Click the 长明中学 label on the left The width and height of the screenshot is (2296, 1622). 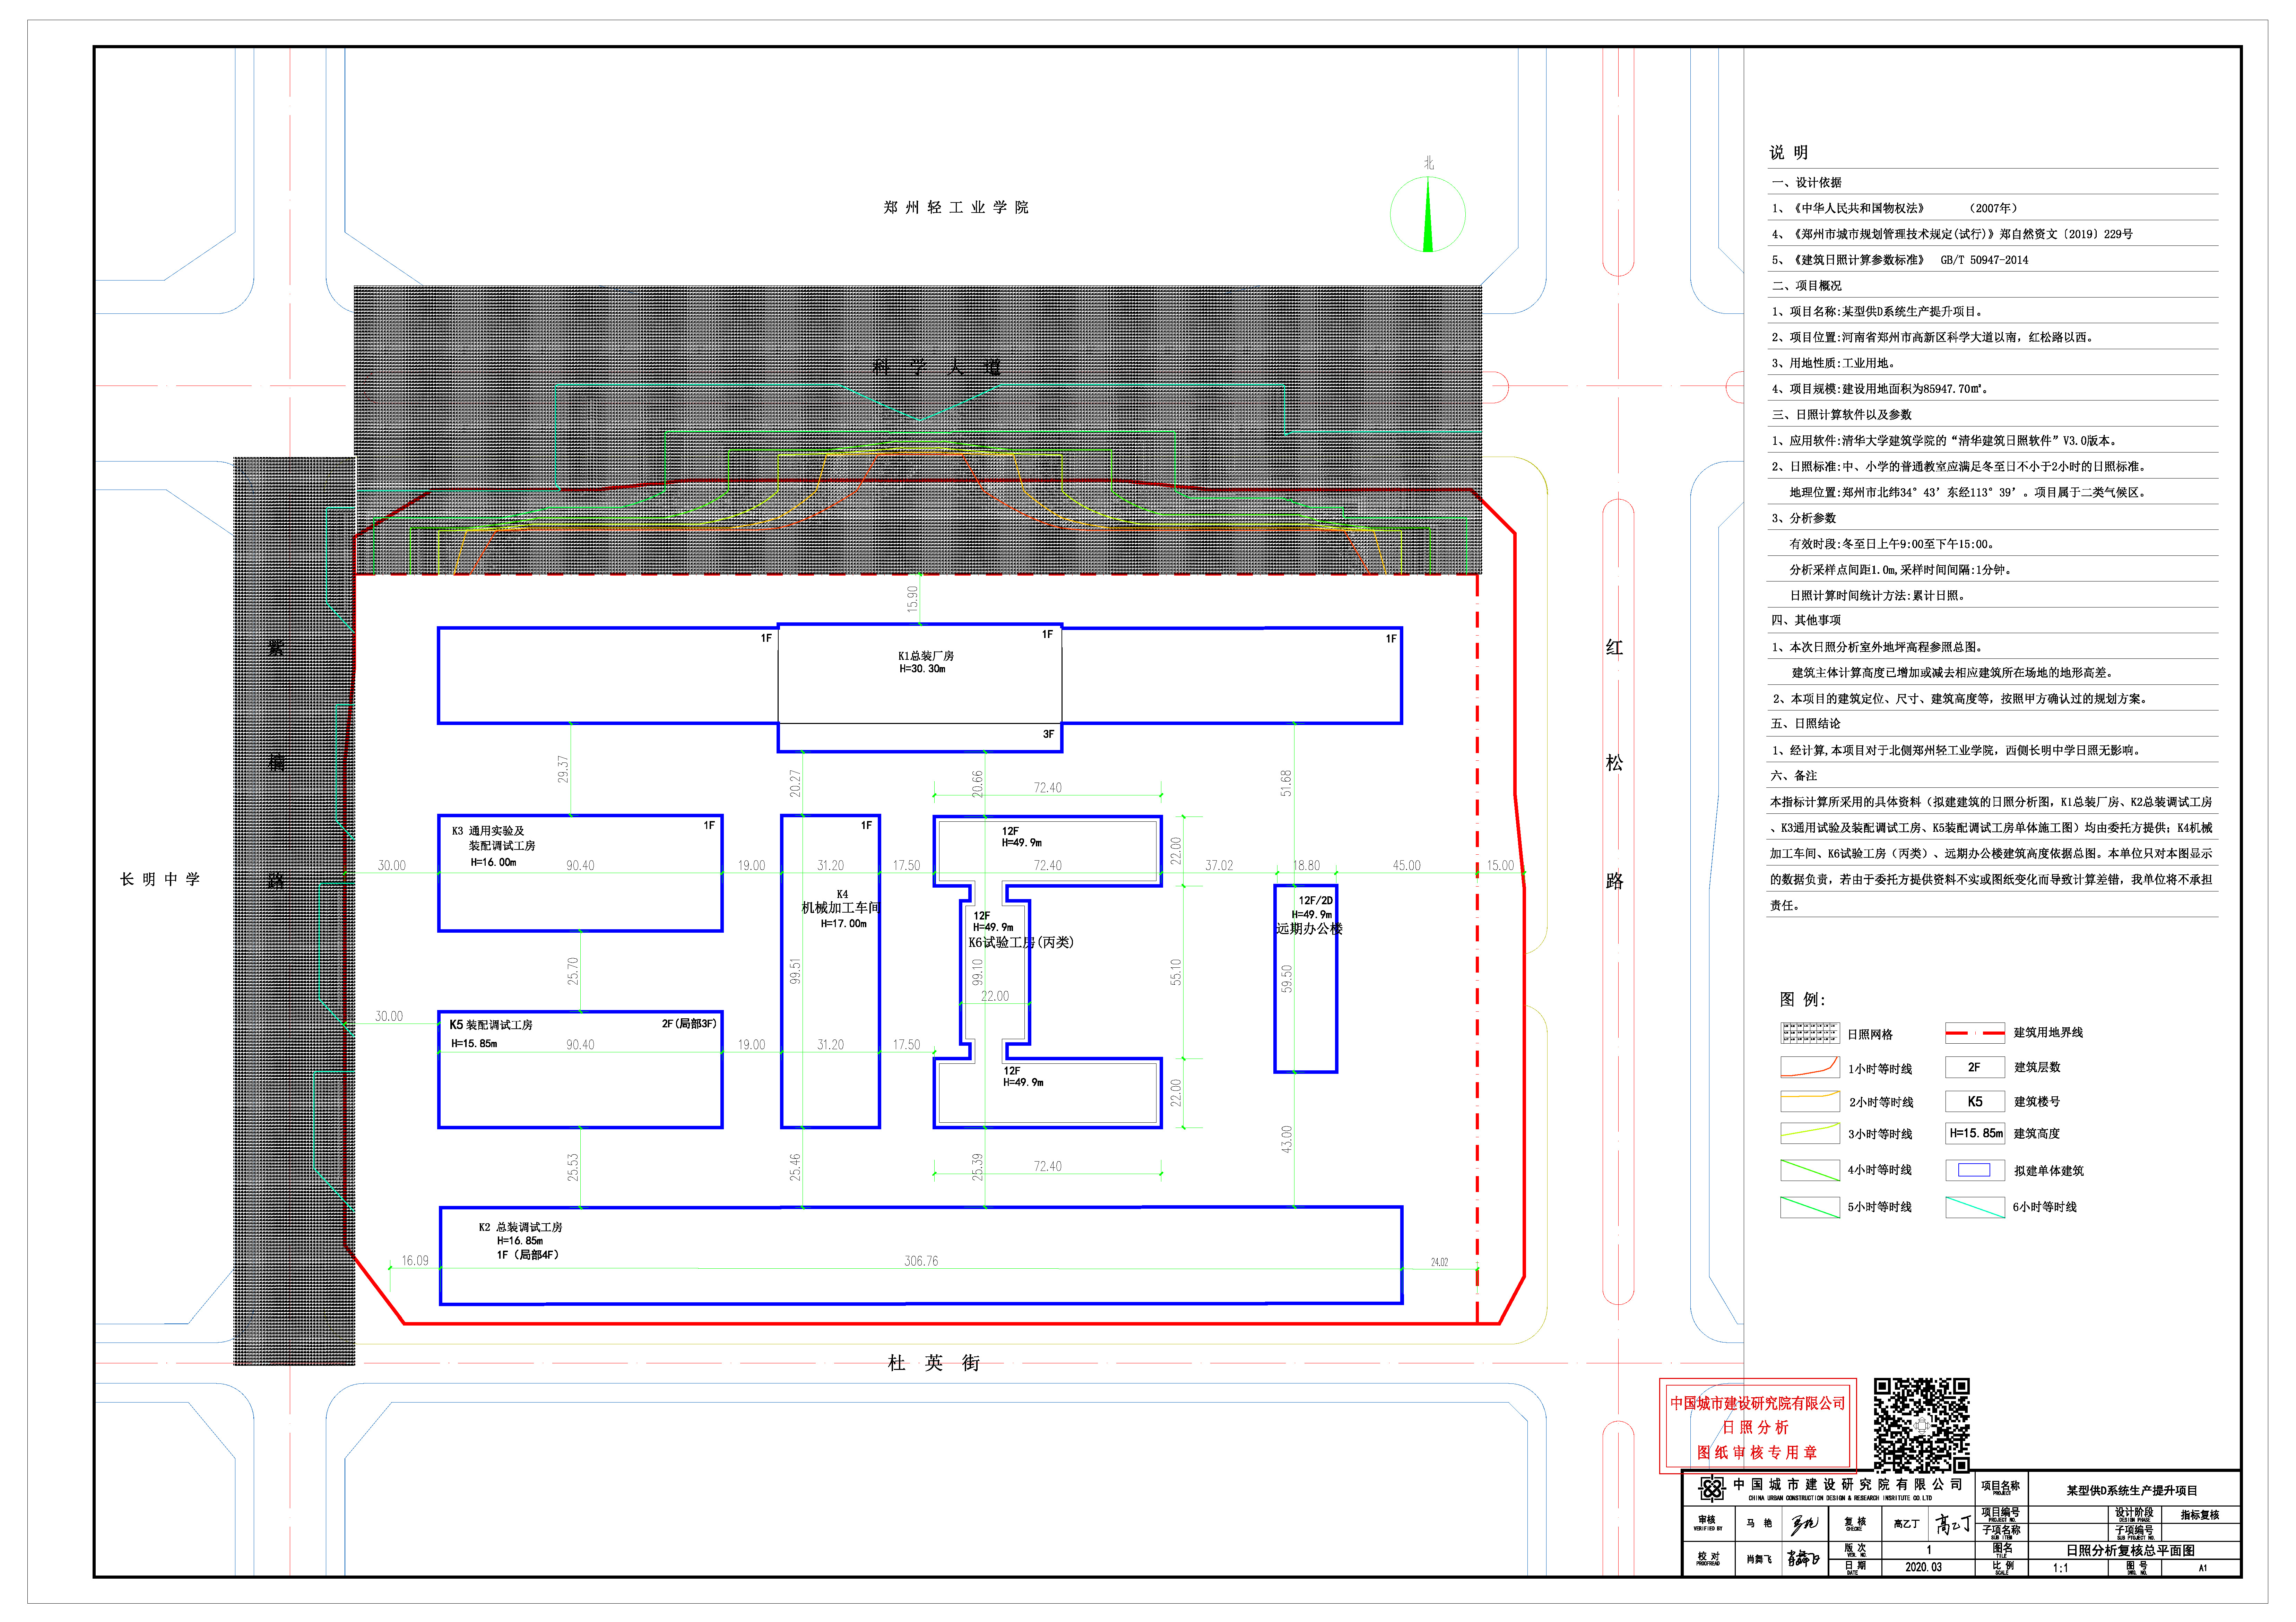160,879
